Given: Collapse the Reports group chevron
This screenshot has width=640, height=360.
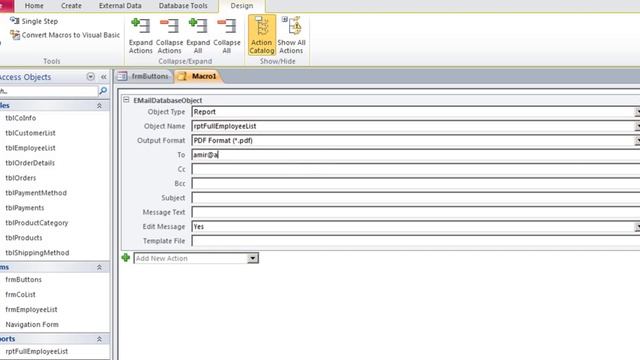Looking at the screenshot, I should click(99, 339).
